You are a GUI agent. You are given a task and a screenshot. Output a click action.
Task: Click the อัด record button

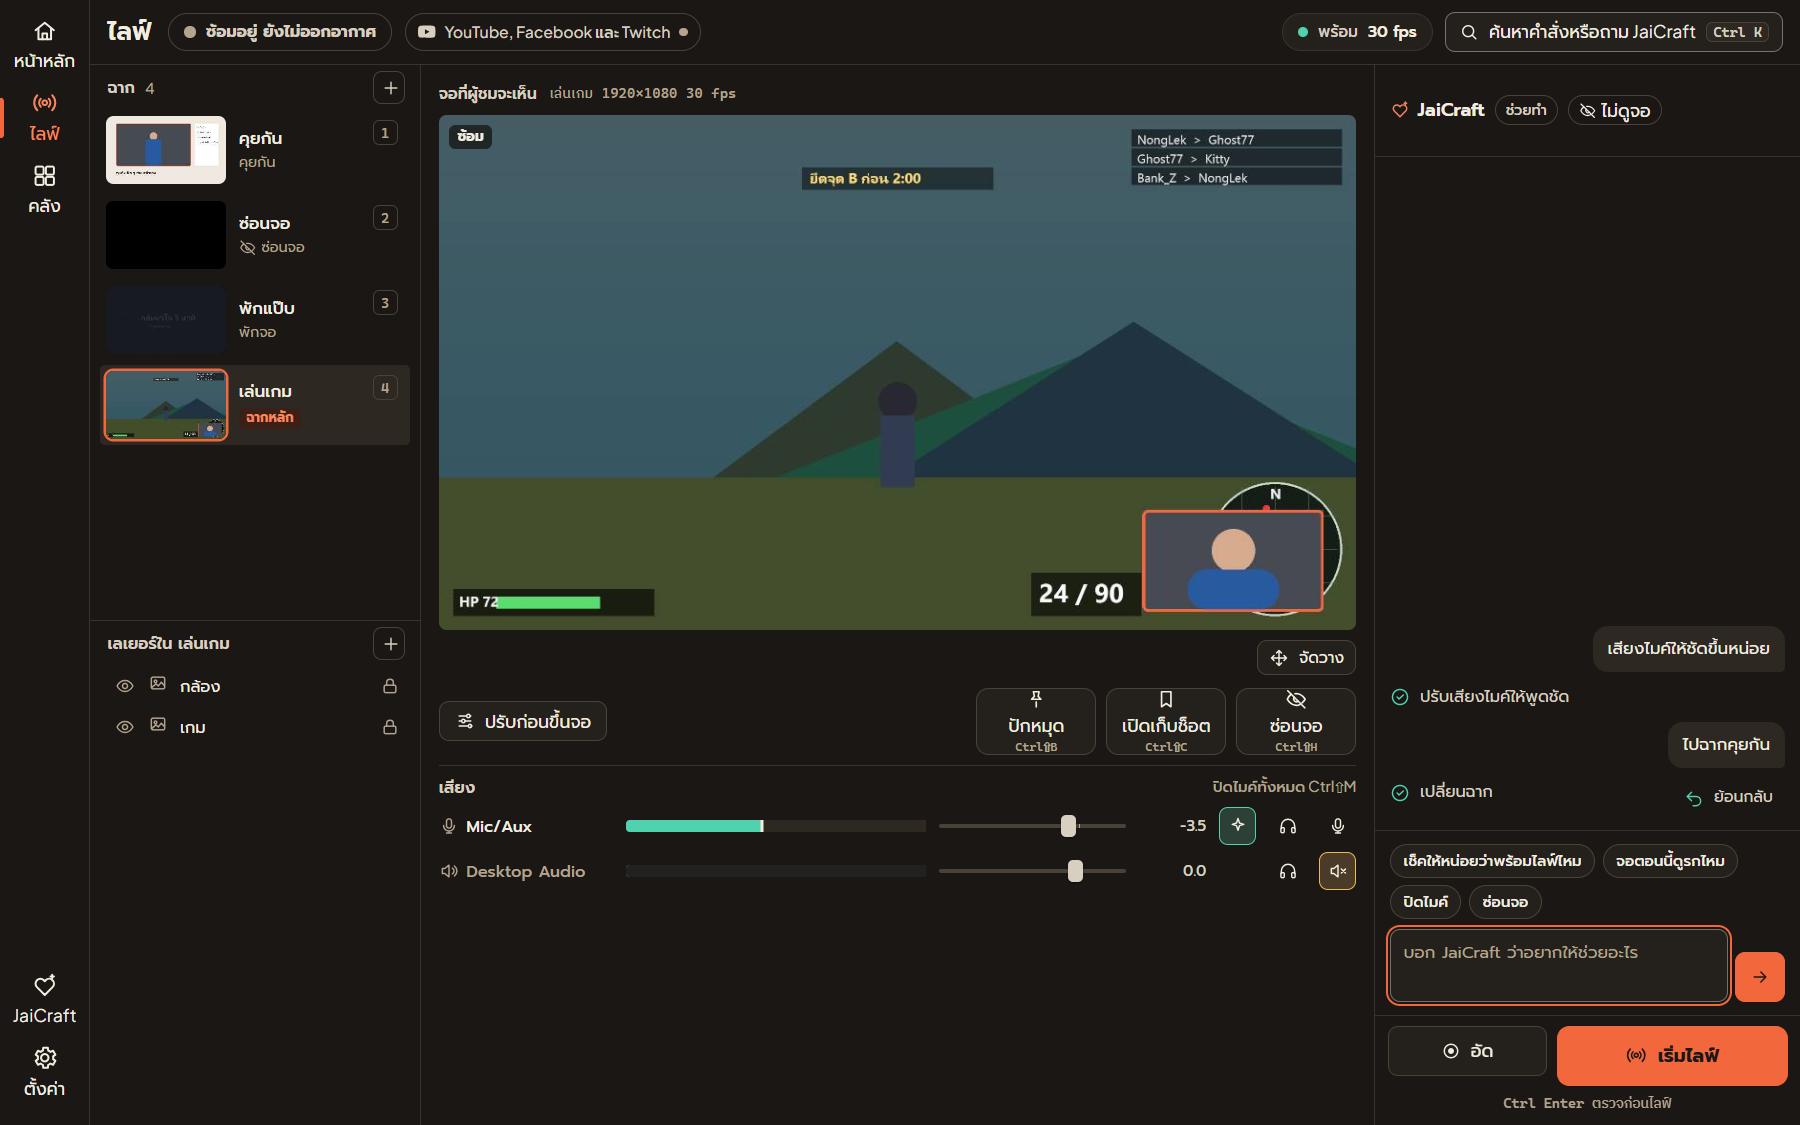pyautogui.click(x=1467, y=1051)
